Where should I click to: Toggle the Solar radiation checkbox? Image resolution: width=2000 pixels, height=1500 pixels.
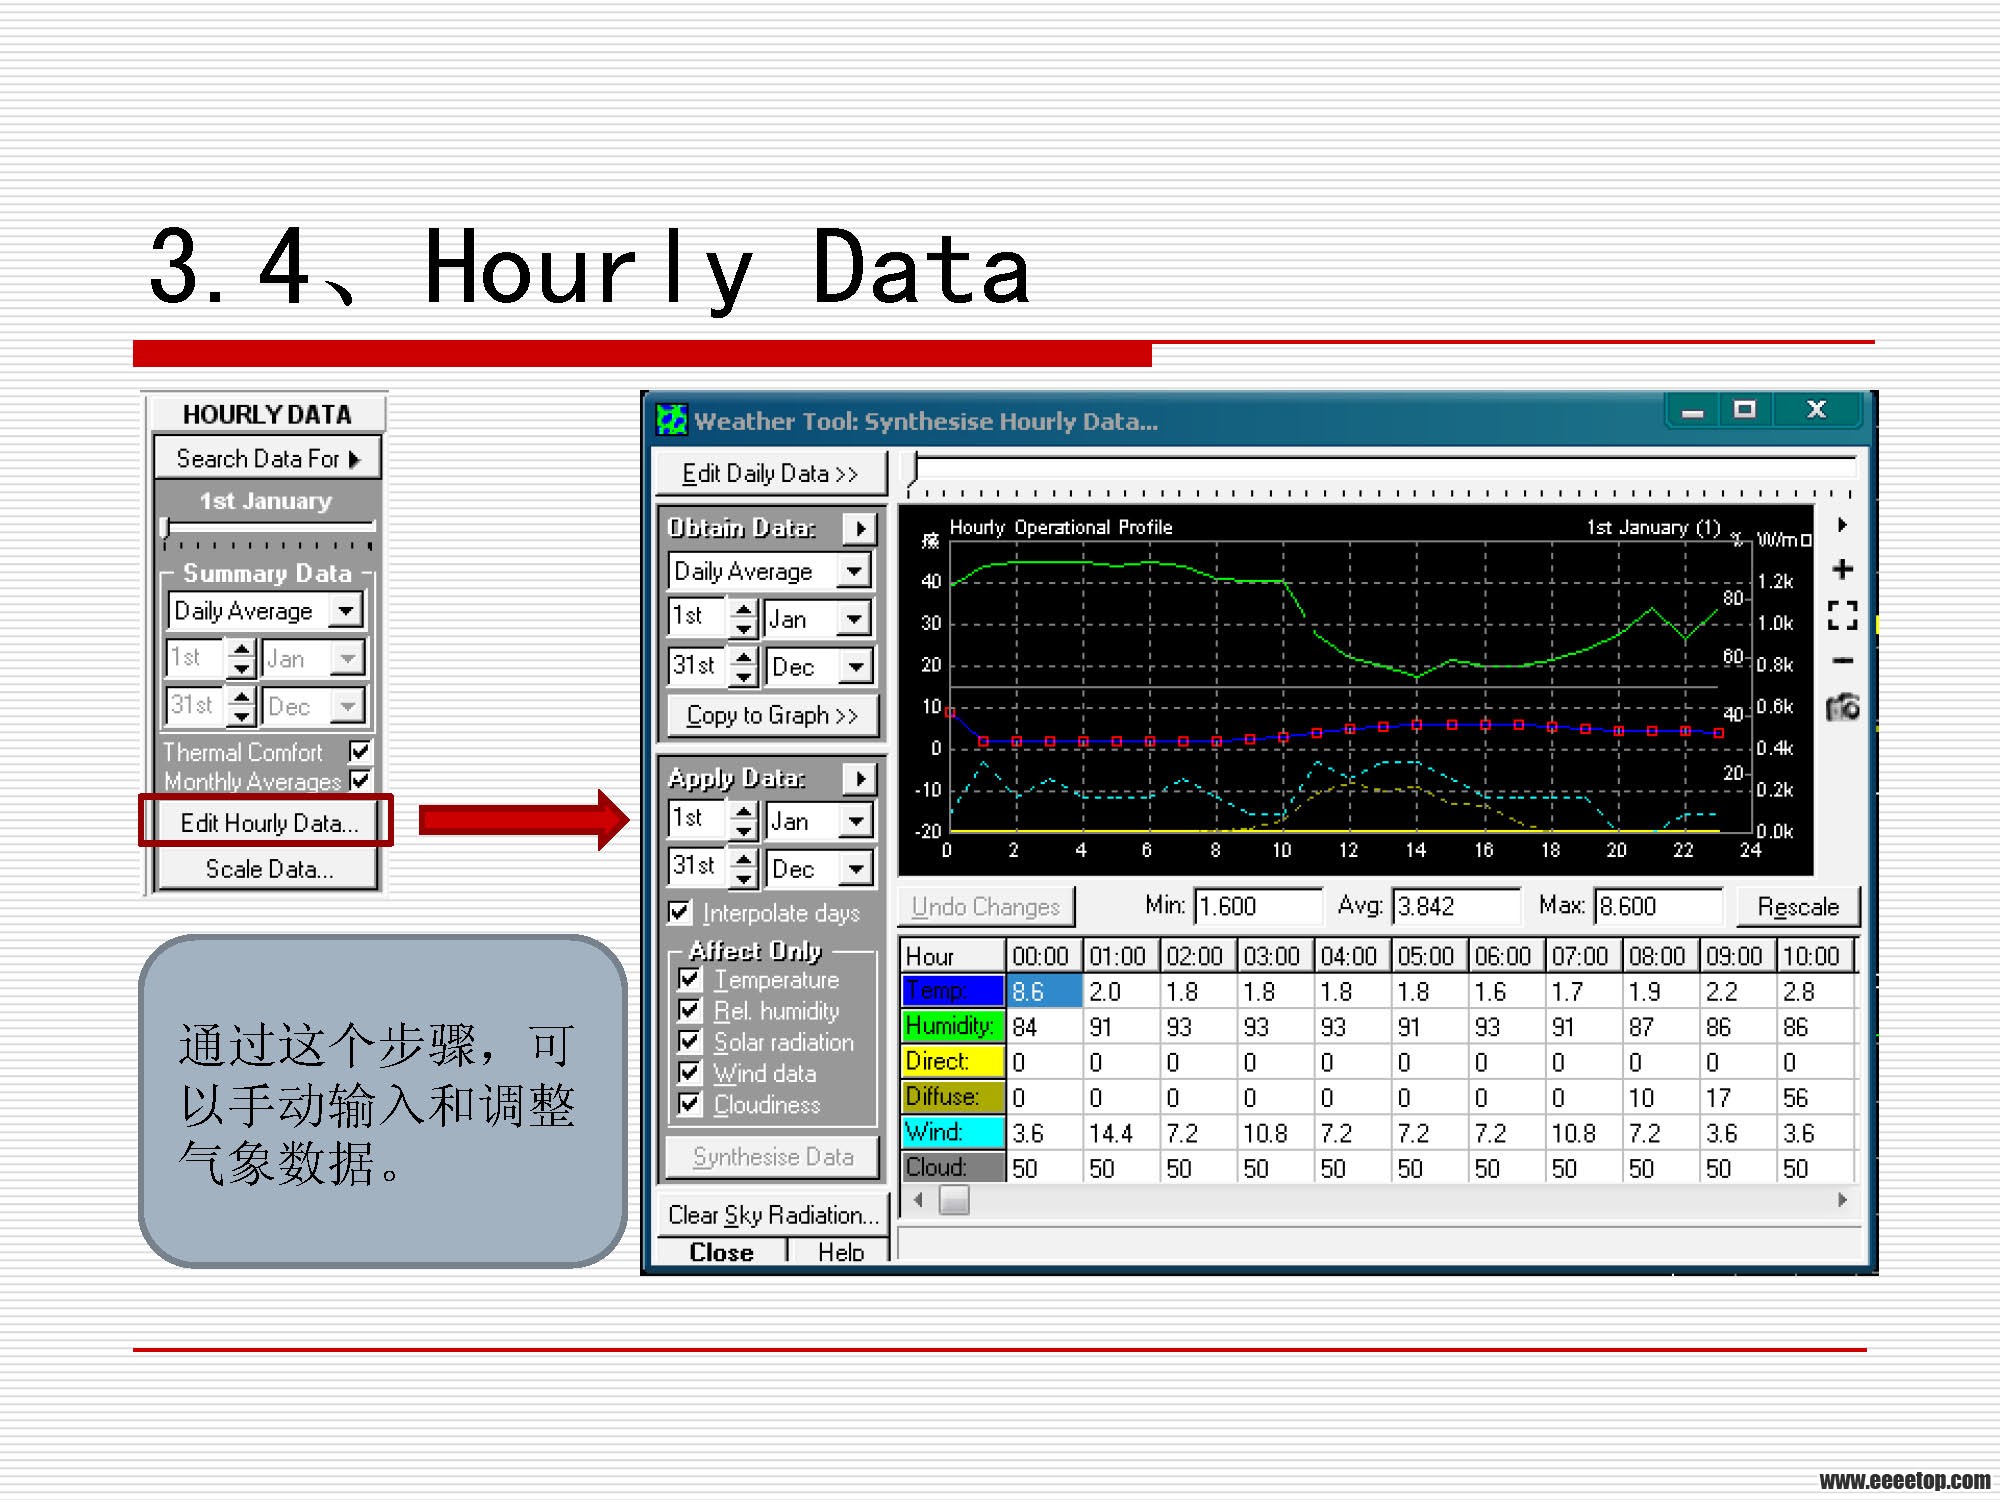pyautogui.click(x=689, y=1041)
